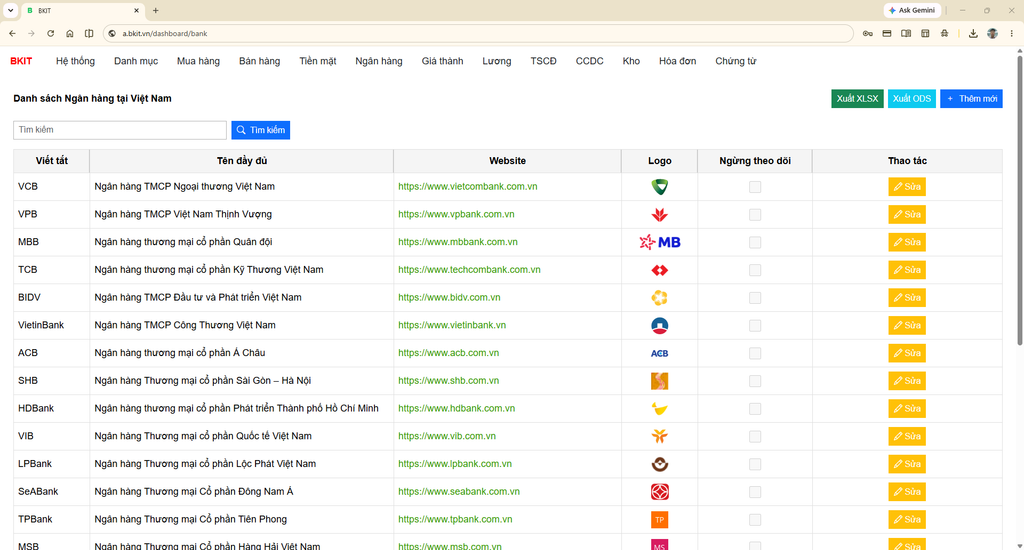Reload the page with refresh icon
Viewport: 1024px width, 550px height.
(x=50, y=33)
